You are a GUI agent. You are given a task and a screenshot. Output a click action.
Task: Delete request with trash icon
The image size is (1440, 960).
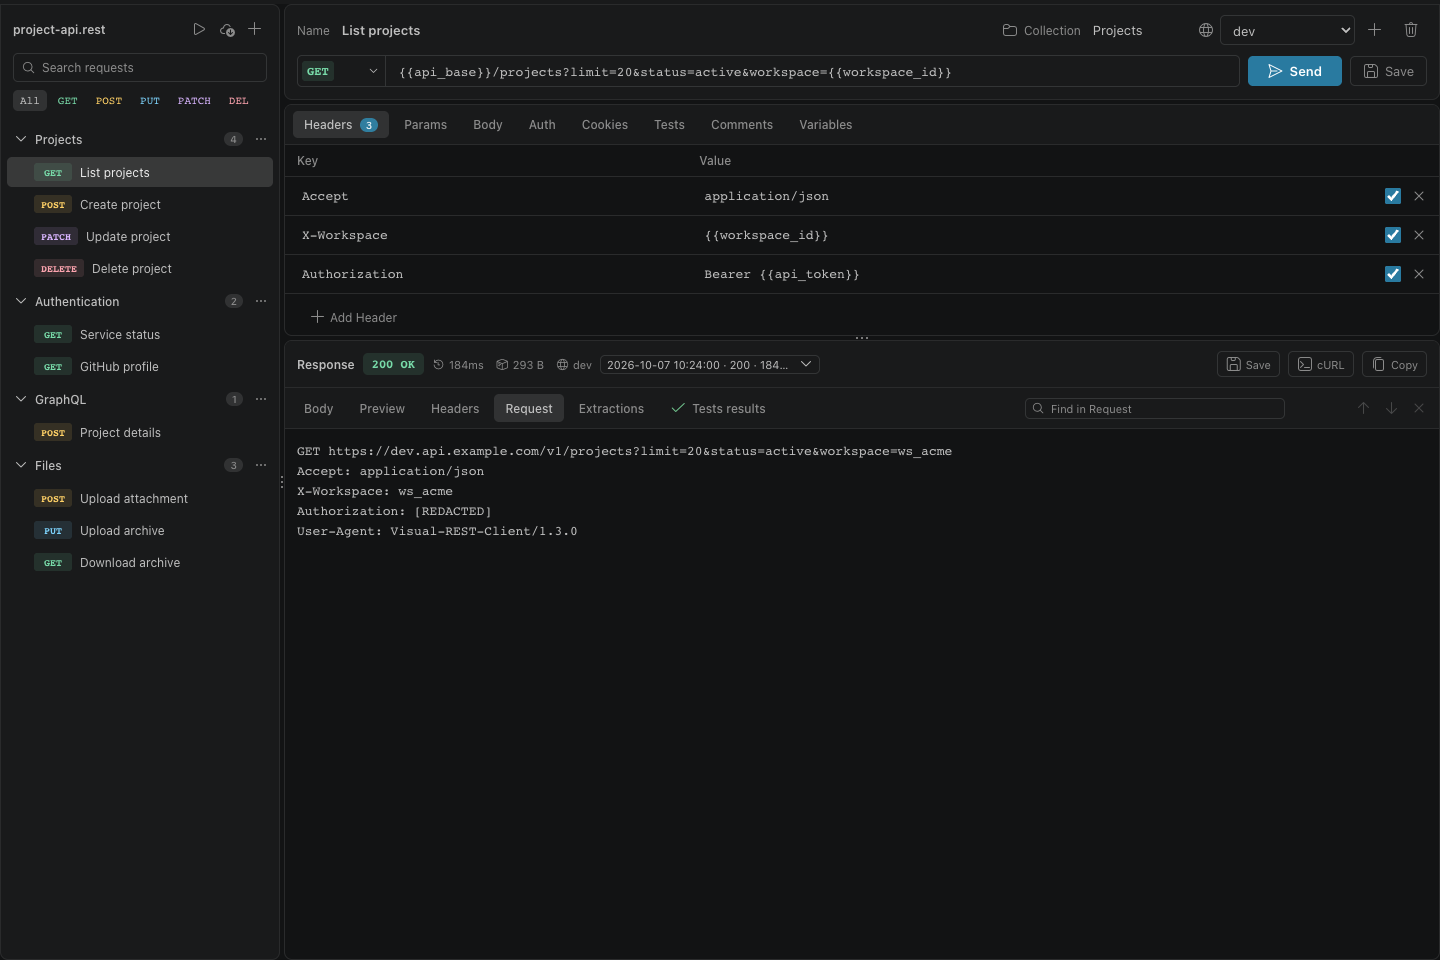[x=1411, y=30]
